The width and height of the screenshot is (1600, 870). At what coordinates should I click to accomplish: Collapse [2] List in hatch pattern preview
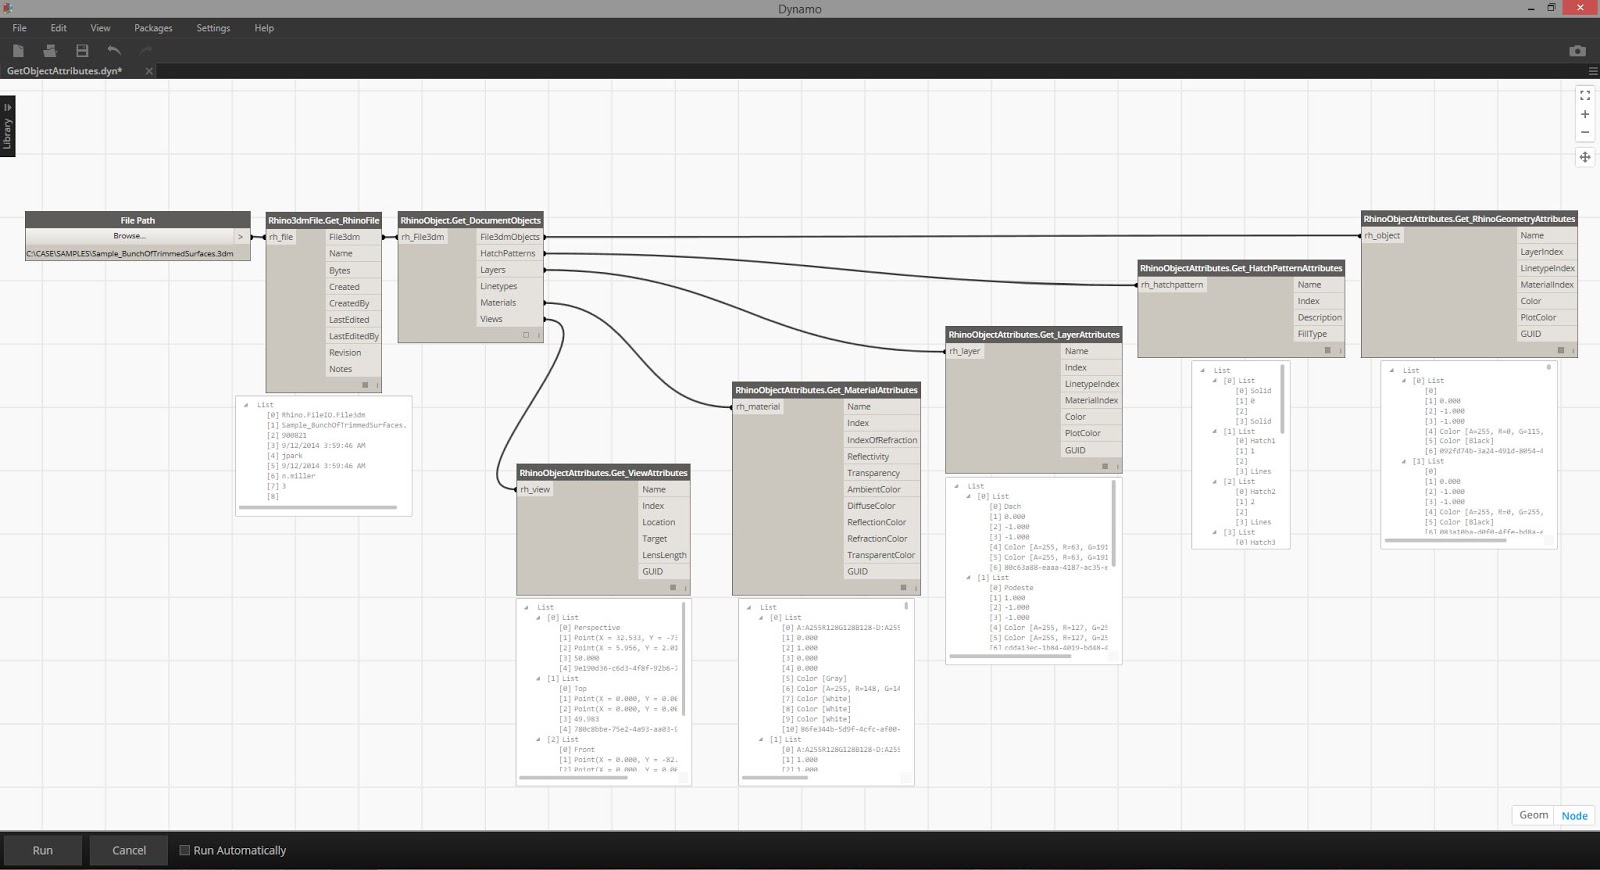(x=1215, y=481)
